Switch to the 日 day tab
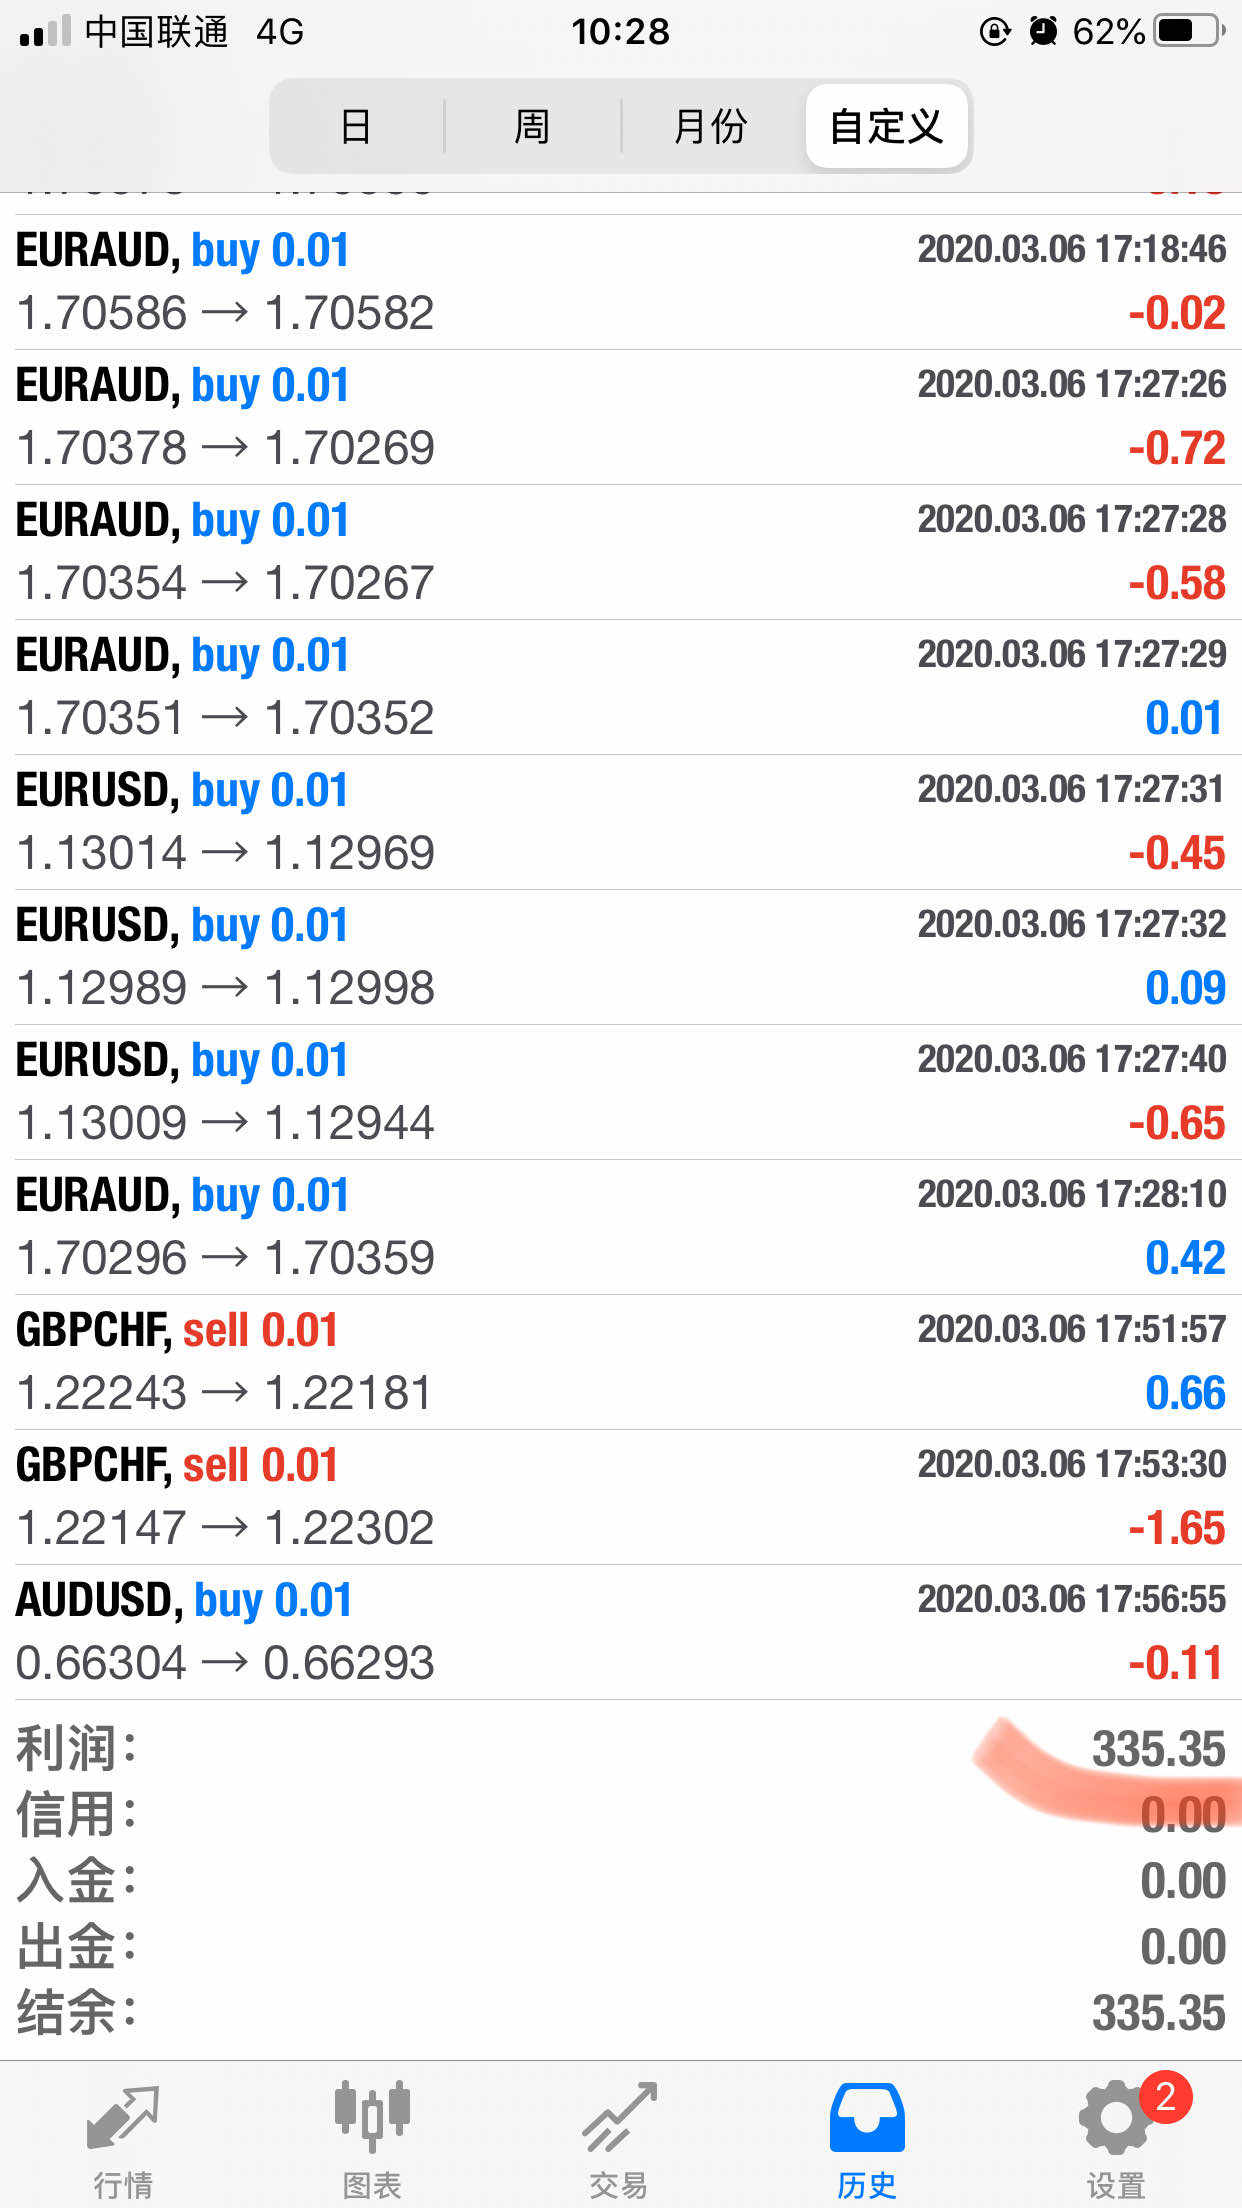1242x2208 pixels. 356,127
